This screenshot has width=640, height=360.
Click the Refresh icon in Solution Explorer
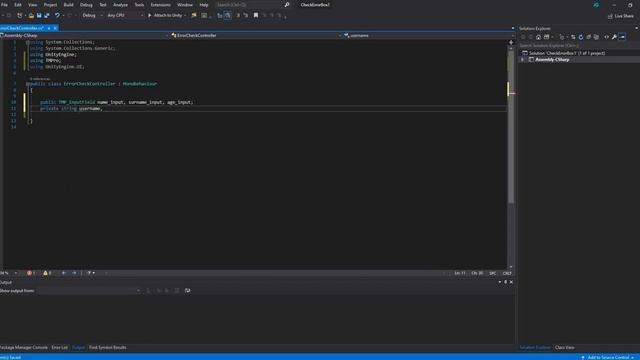tap(581, 37)
